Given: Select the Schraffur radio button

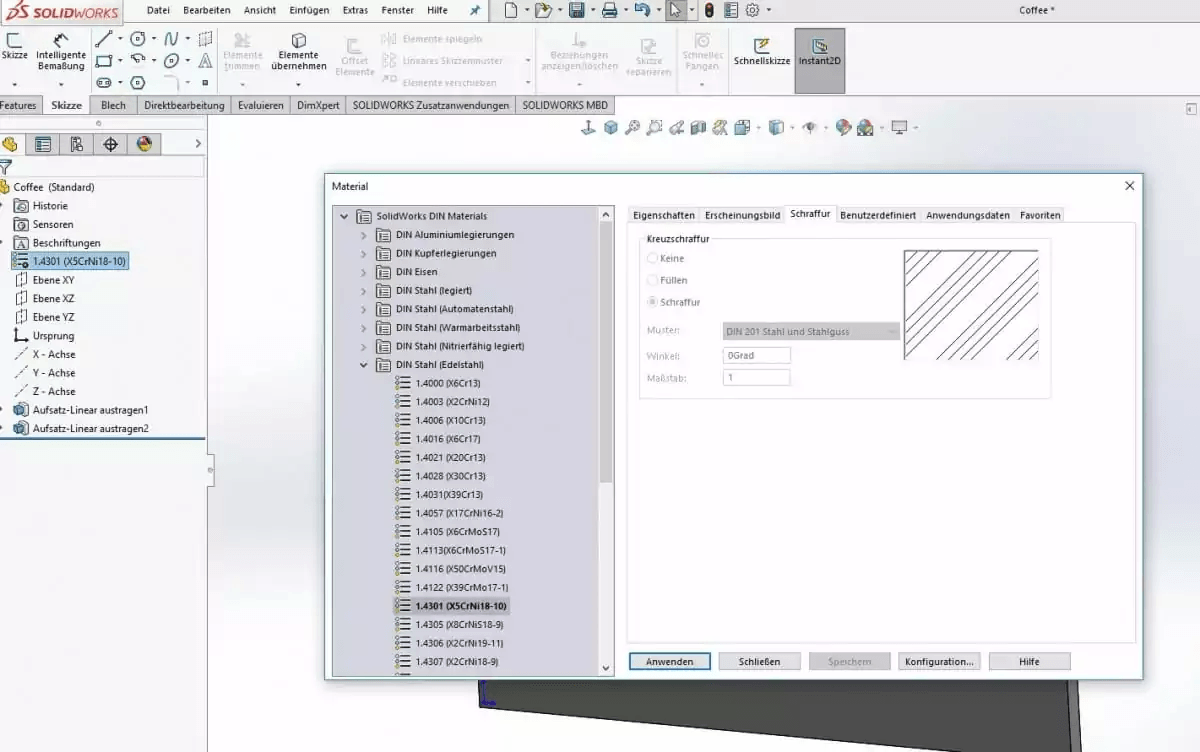Looking at the screenshot, I should tap(651, 302).
